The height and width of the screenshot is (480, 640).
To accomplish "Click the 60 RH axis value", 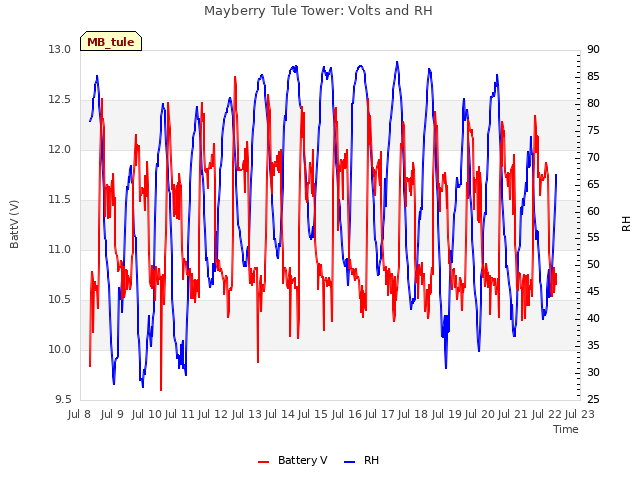I will (593, 211).
